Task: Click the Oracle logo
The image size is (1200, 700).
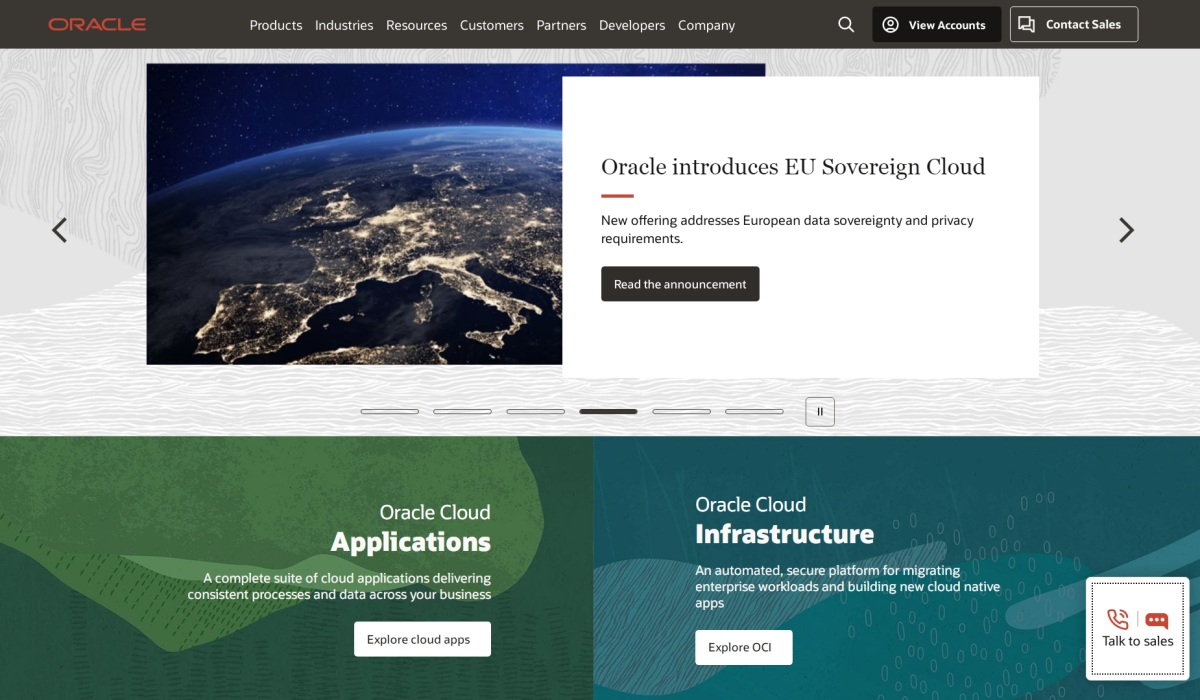Action: [97, 25]
